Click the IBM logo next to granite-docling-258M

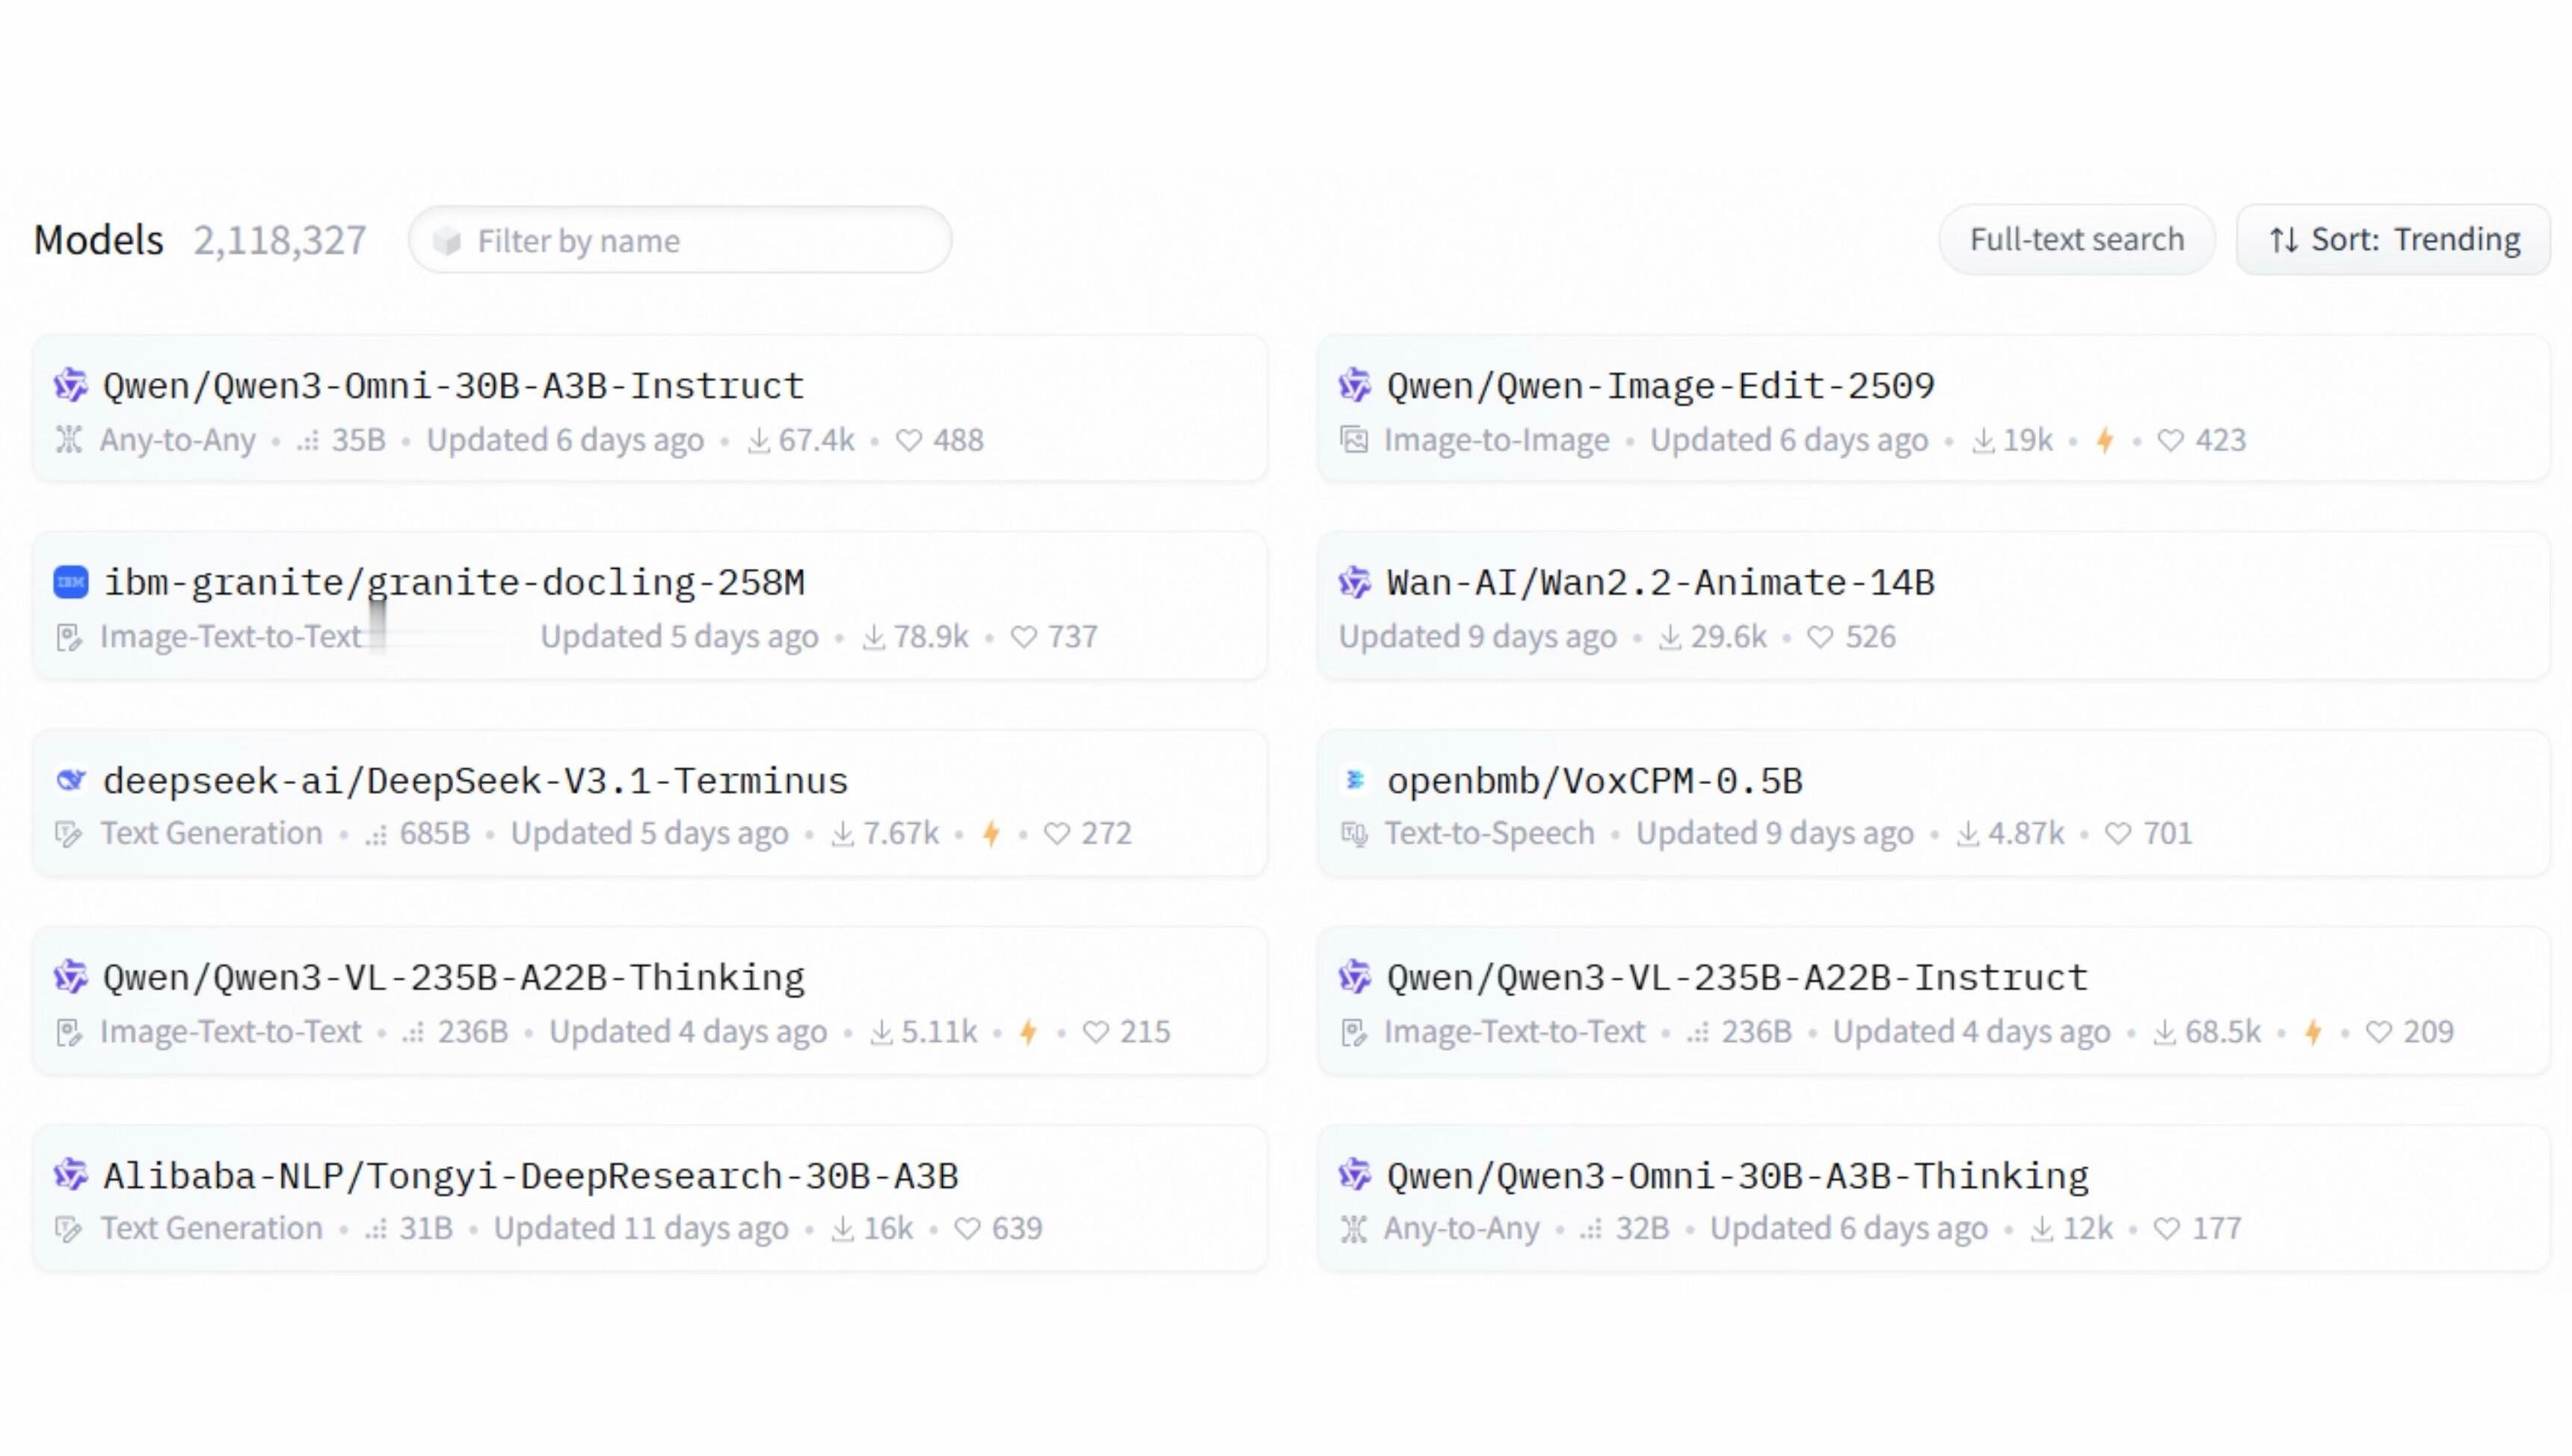coord(71,582)
